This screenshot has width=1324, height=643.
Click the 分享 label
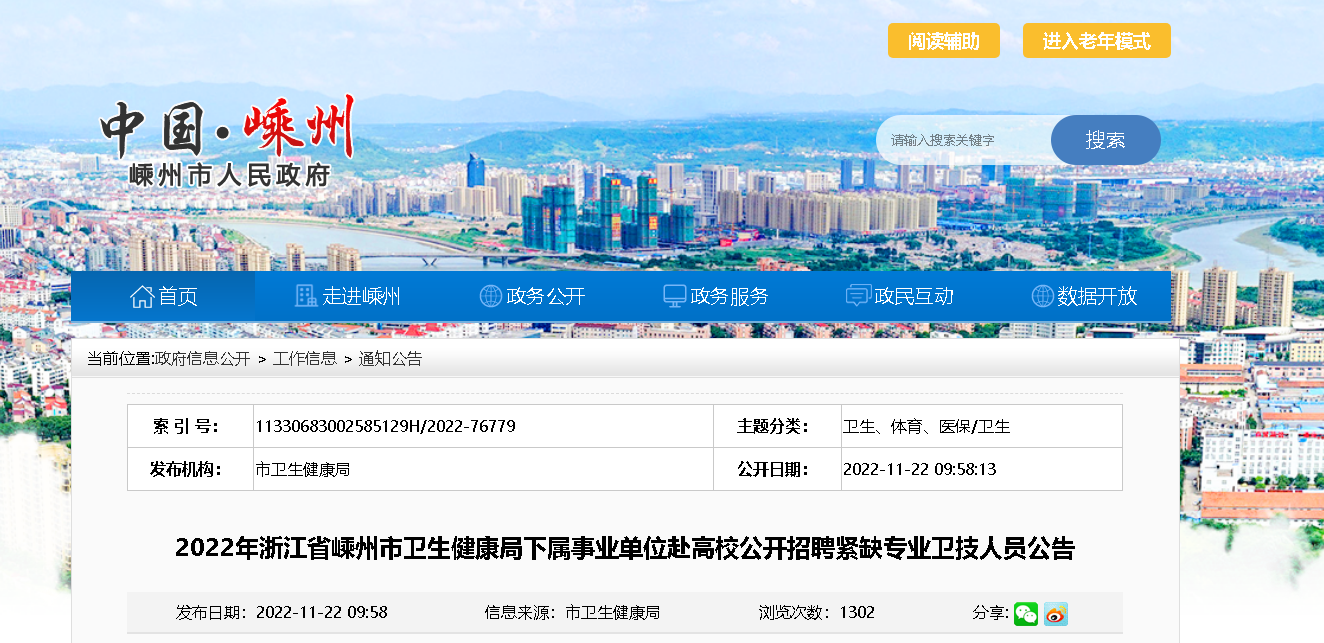click(991, 613)
